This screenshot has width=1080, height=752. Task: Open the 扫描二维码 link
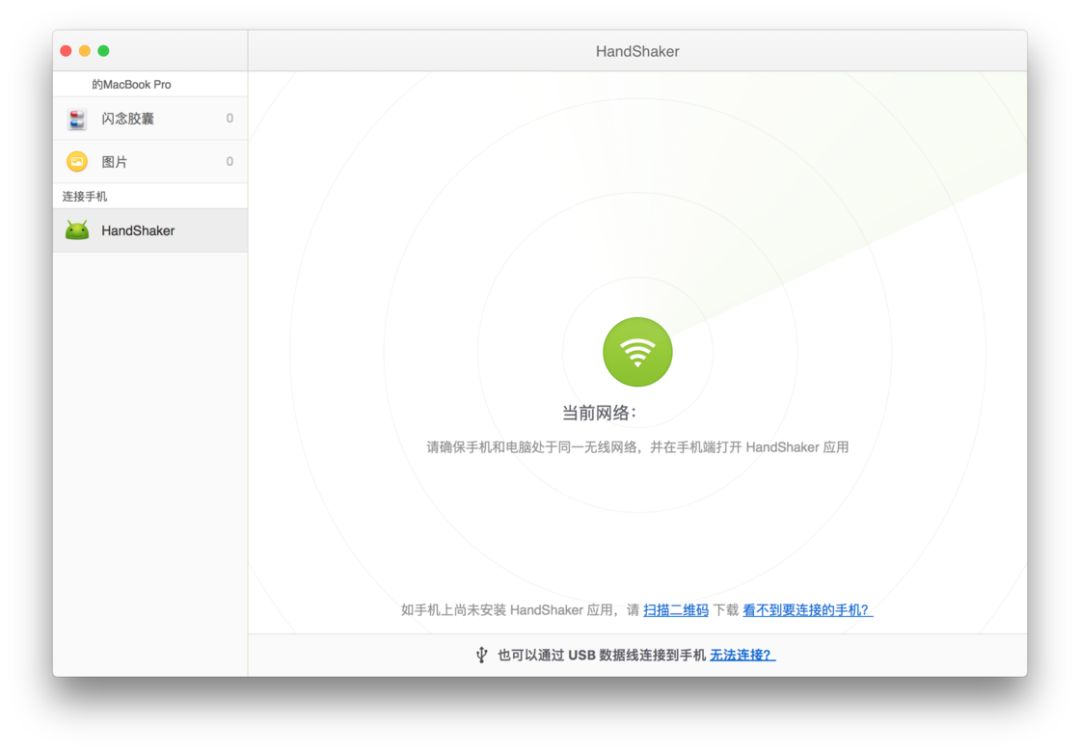676,610
